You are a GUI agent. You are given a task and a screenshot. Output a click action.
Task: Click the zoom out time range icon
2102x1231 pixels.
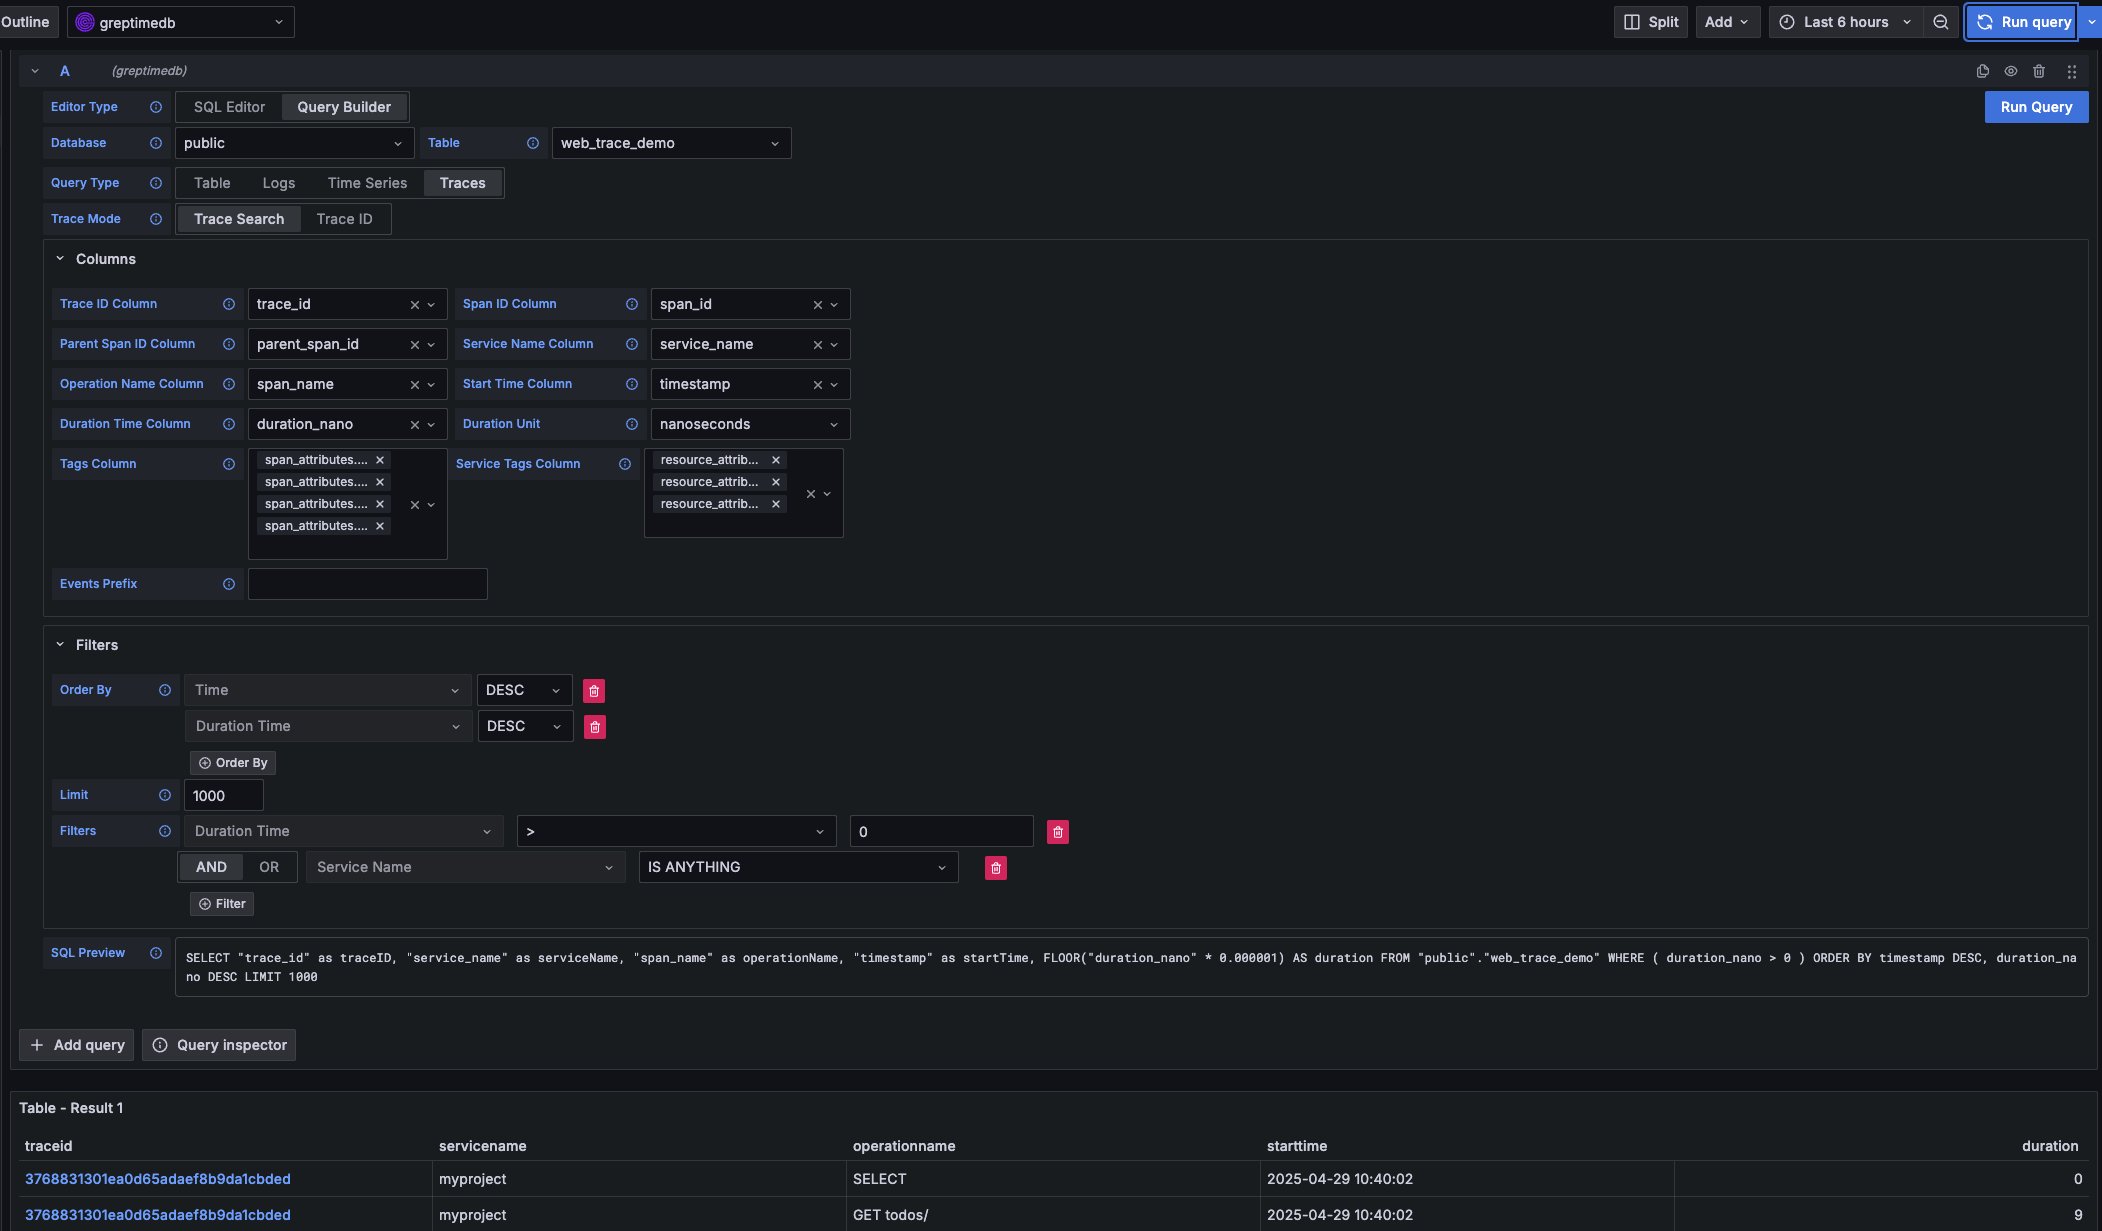pos(1941,22)
